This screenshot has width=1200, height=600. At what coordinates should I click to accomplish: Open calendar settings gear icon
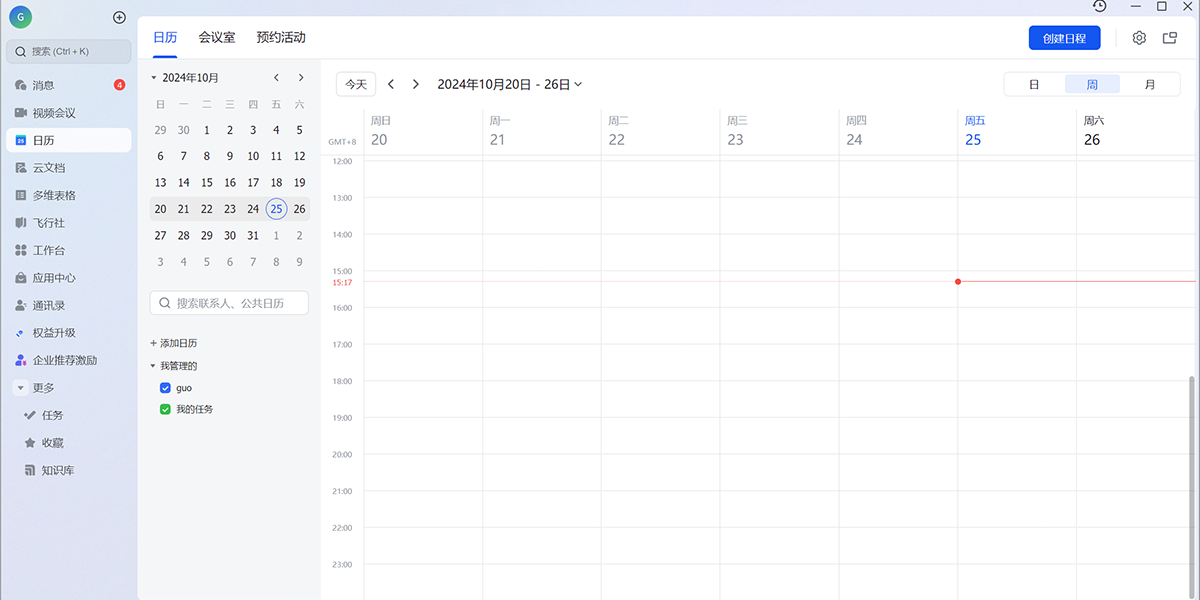pyautogui.click(x=1139, y=38)
